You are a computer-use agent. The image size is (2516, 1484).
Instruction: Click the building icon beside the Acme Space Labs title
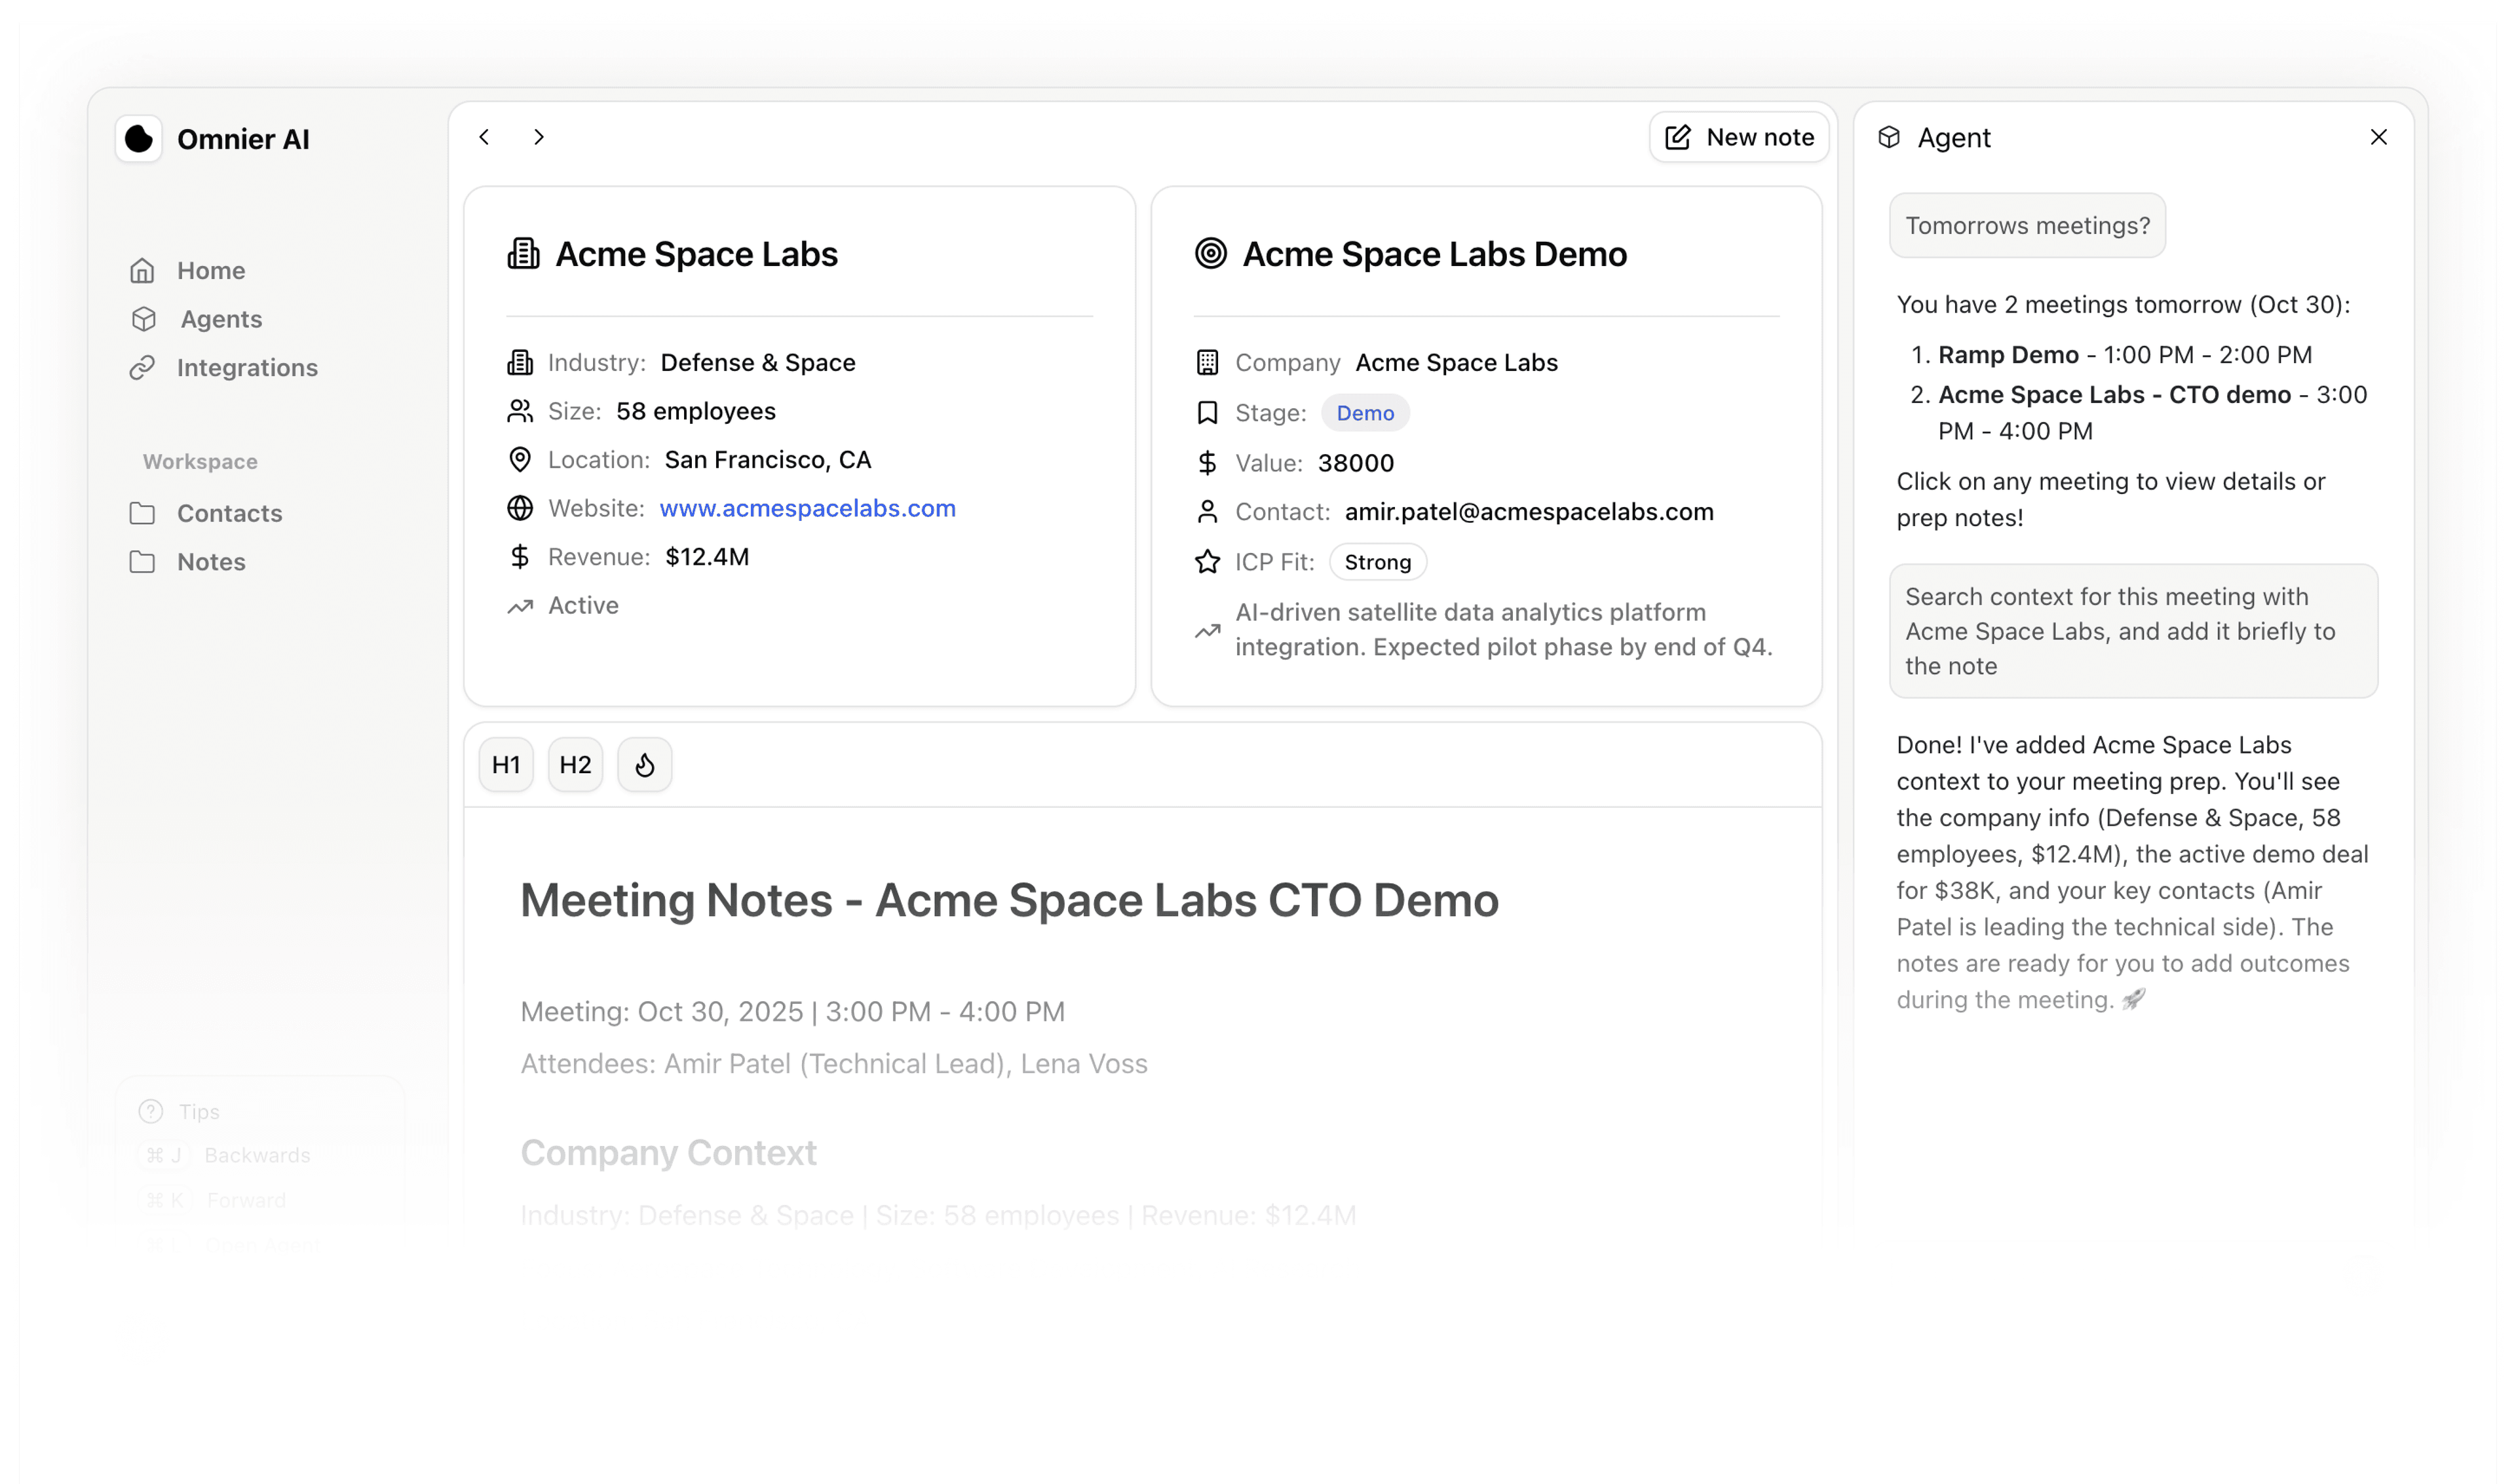point(523,253)
